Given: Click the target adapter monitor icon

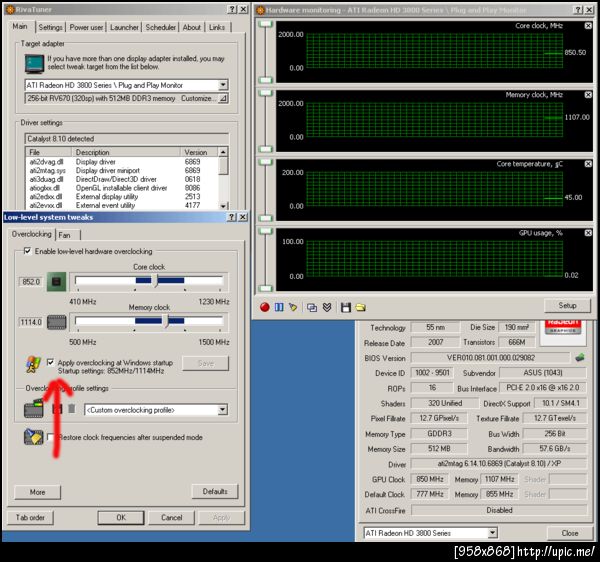Looking at the screenshot, I should coord(34,64).
